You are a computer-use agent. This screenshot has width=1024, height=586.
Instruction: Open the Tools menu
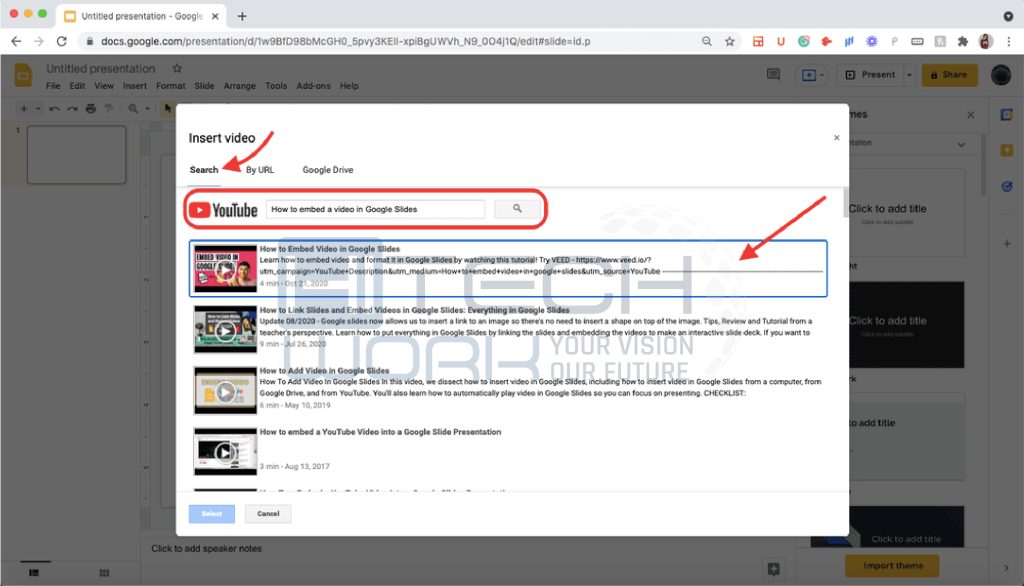pyautogui.click(x=276, y=86)
